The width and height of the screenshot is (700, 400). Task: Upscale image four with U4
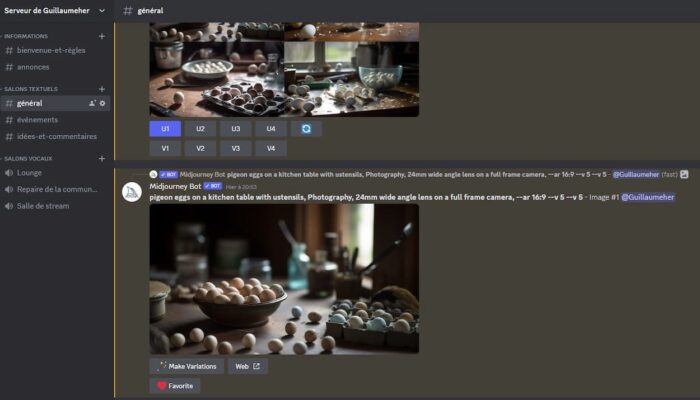tap(271, 129)
